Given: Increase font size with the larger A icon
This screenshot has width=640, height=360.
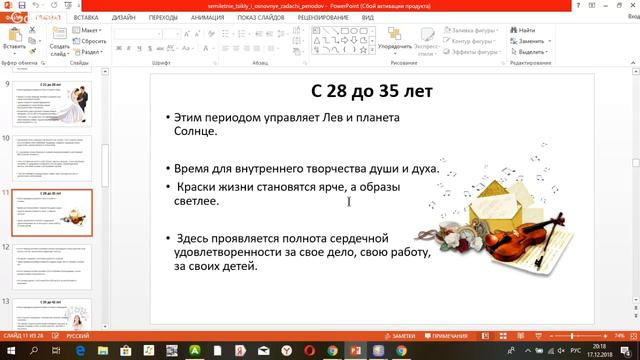Looking at the screenshot, I should [x=187, y=34].
